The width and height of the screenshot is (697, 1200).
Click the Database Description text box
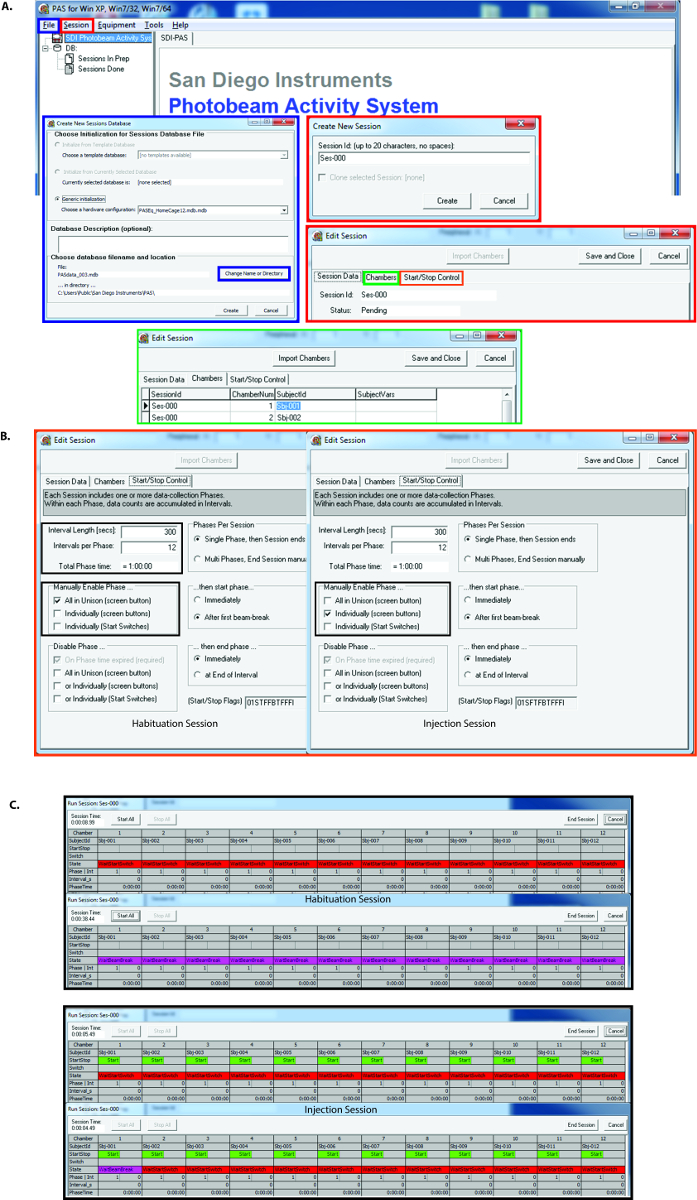coord(172,242)
